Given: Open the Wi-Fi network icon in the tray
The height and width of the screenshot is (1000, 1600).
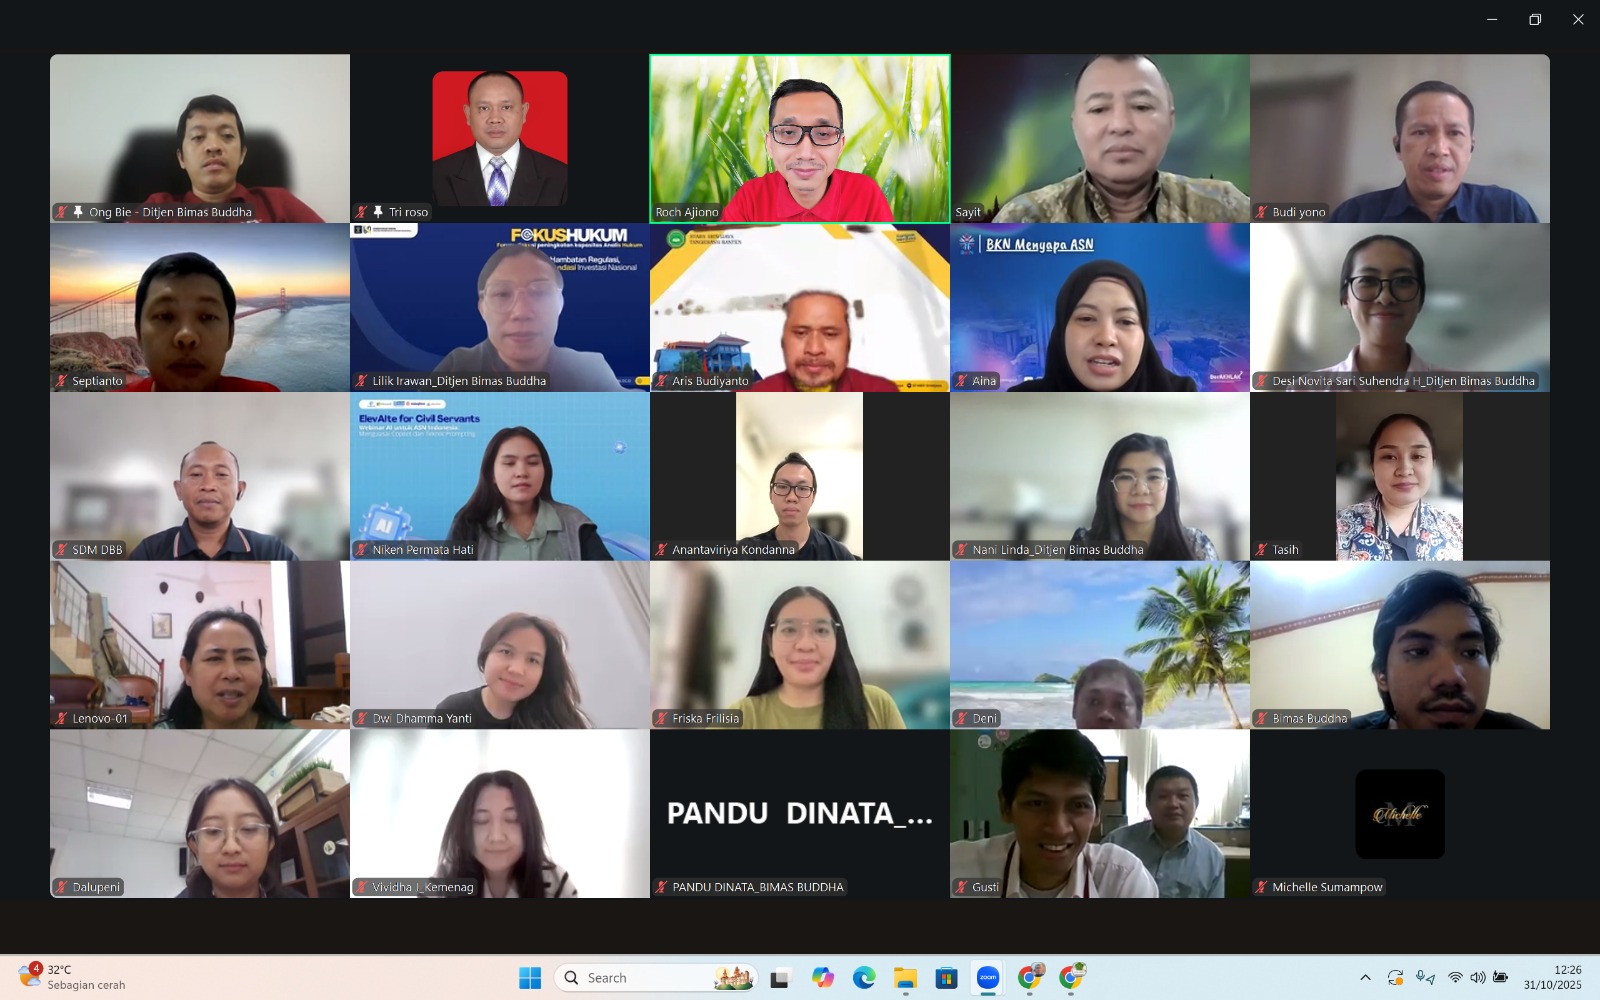Looking at the screenshot, I should [x=1455, y=978].
